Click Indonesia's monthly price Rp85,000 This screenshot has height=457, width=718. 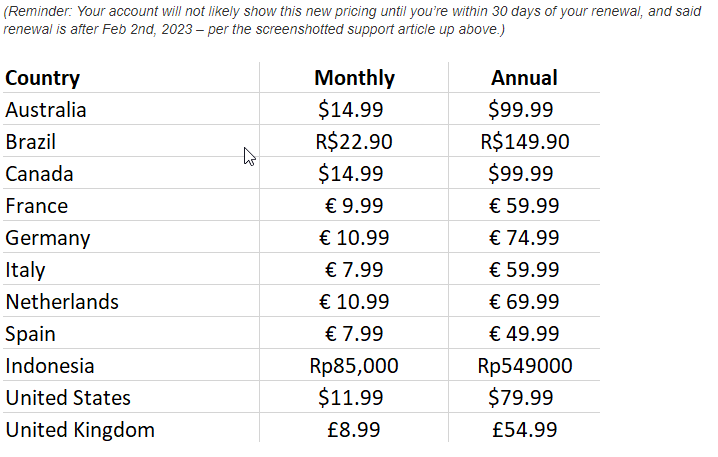(x=354, y=366)
